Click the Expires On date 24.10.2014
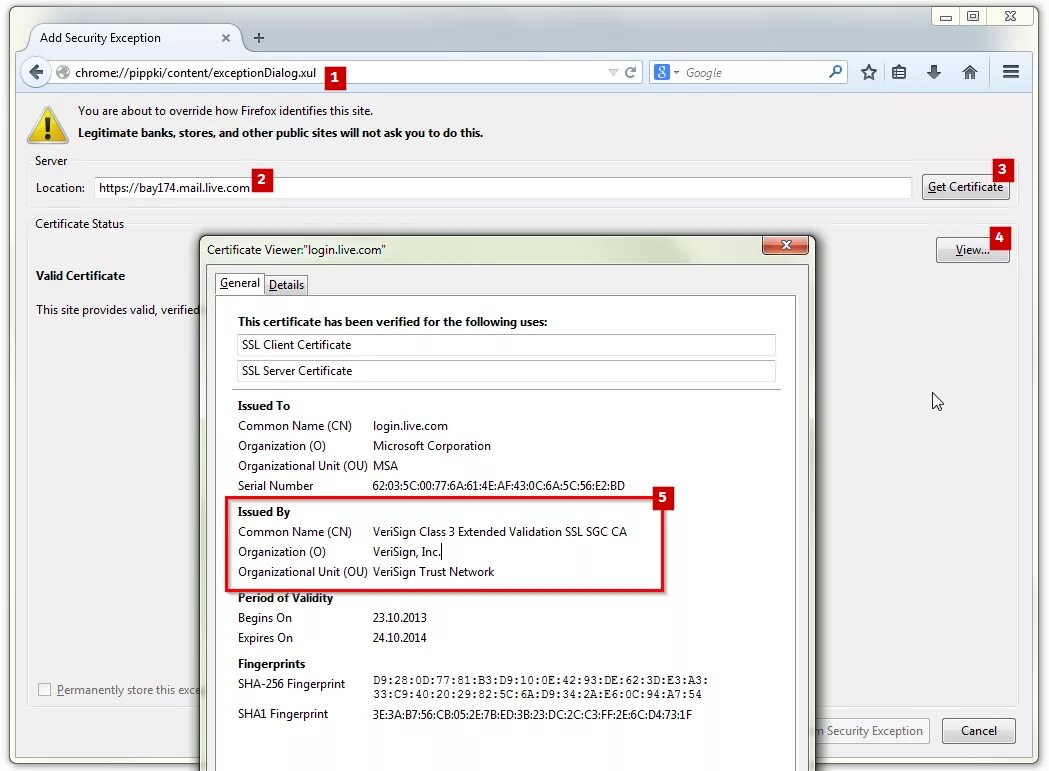 (399, 638)
